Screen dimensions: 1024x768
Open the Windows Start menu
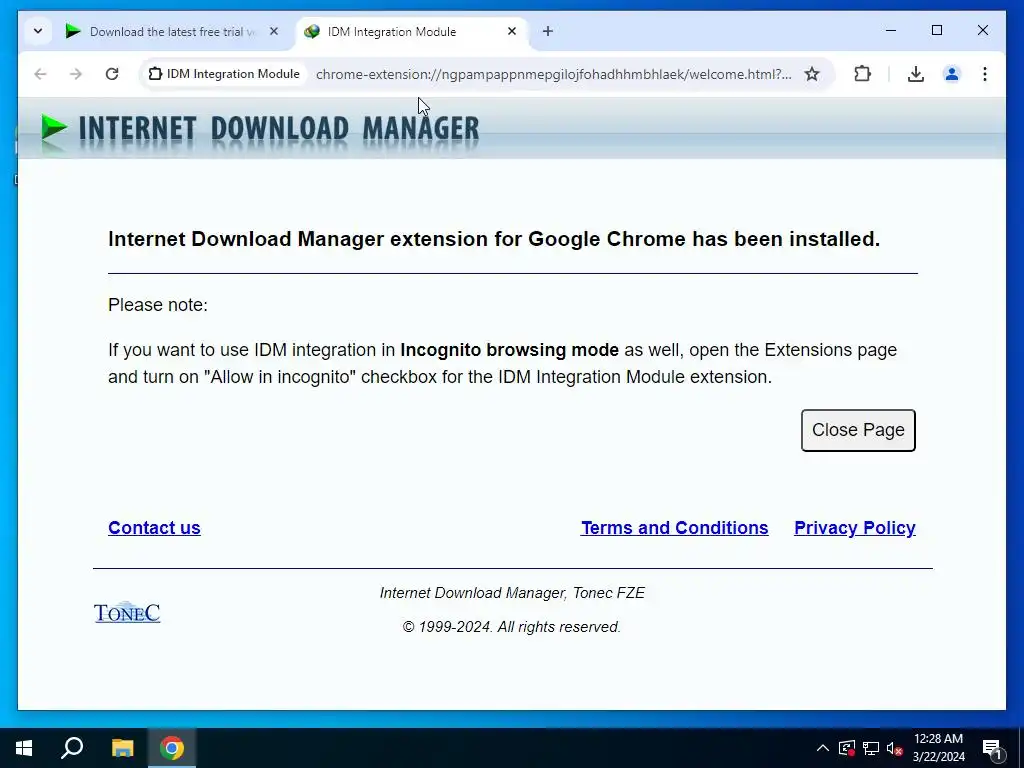pos(24,748)
